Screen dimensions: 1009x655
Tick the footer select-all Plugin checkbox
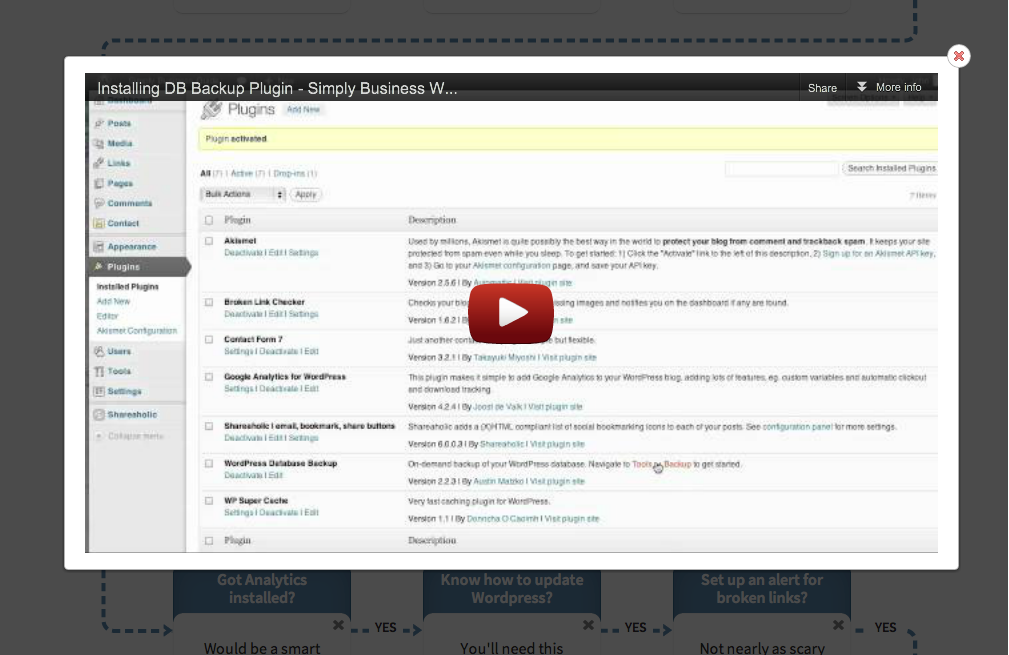point(209,541)
